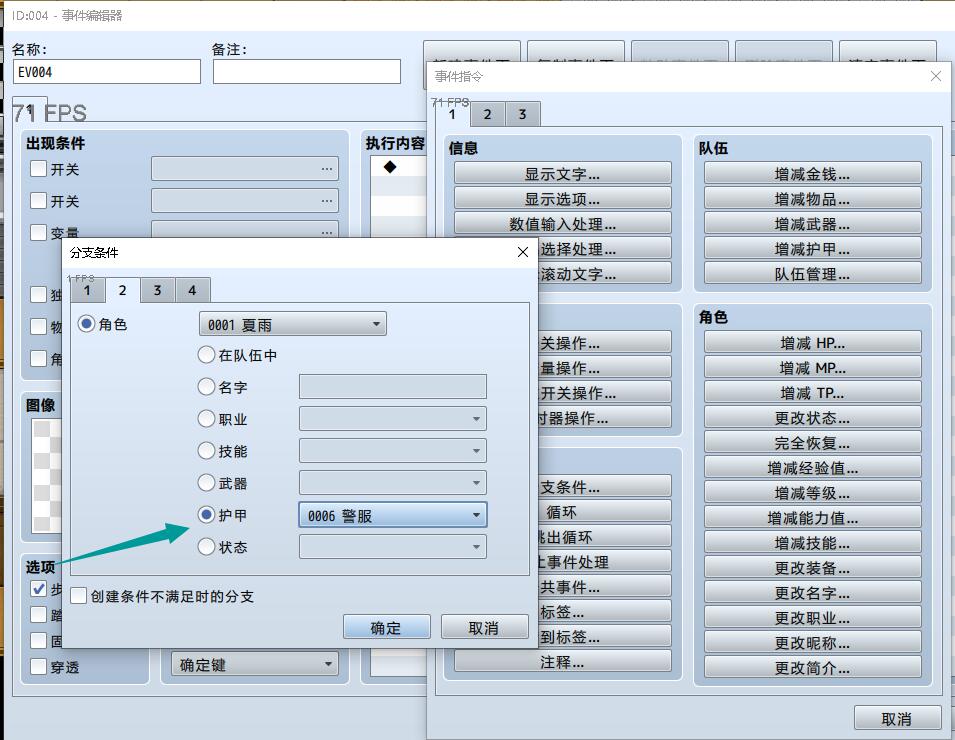Click the 数值输入处理... command button

563,224
